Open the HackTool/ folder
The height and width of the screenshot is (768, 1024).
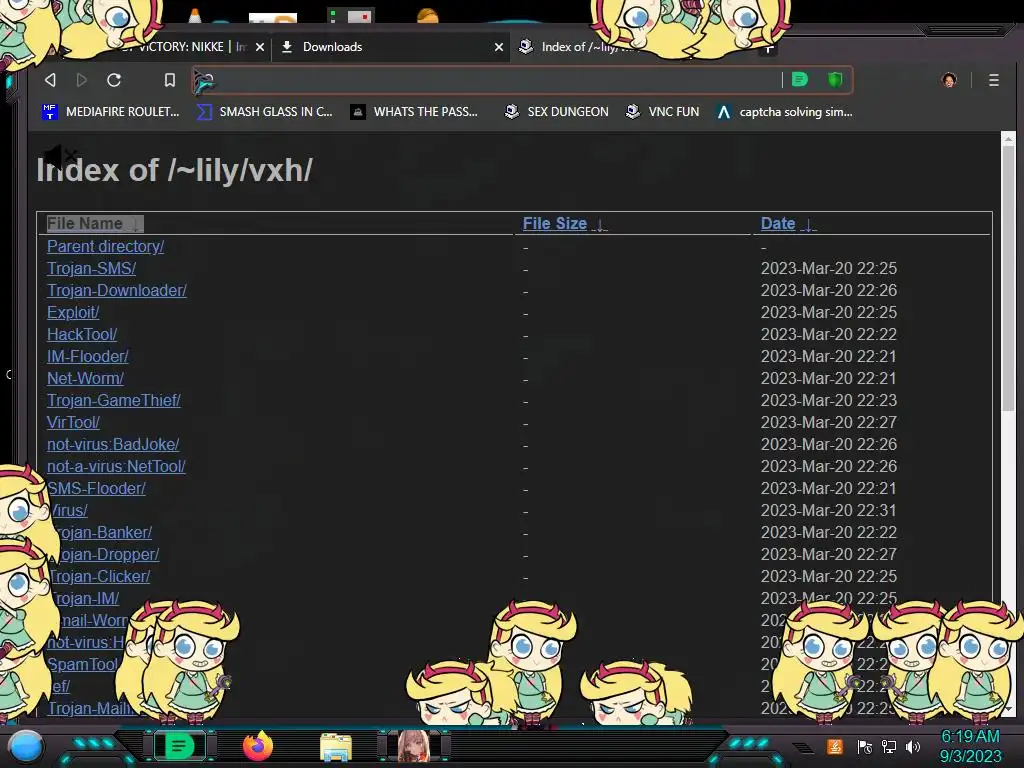(82, 334)
